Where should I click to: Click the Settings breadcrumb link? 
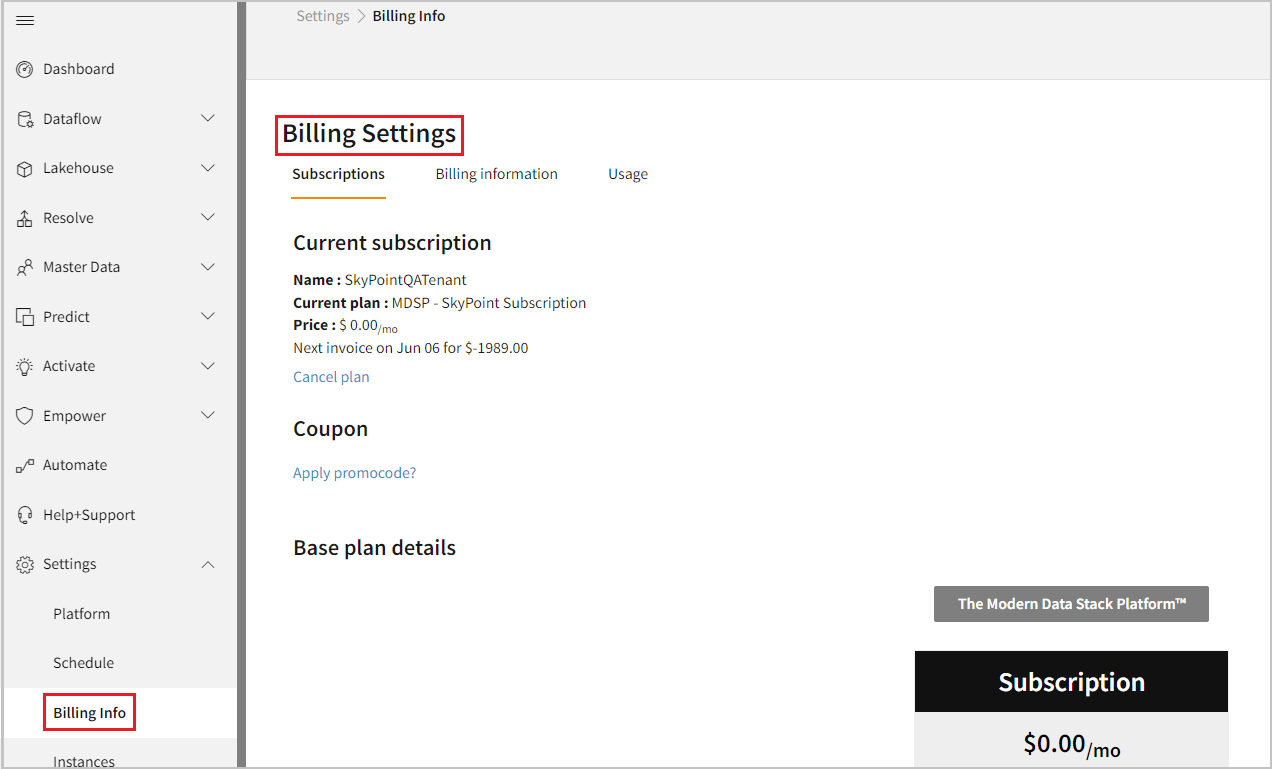(323, 16)
